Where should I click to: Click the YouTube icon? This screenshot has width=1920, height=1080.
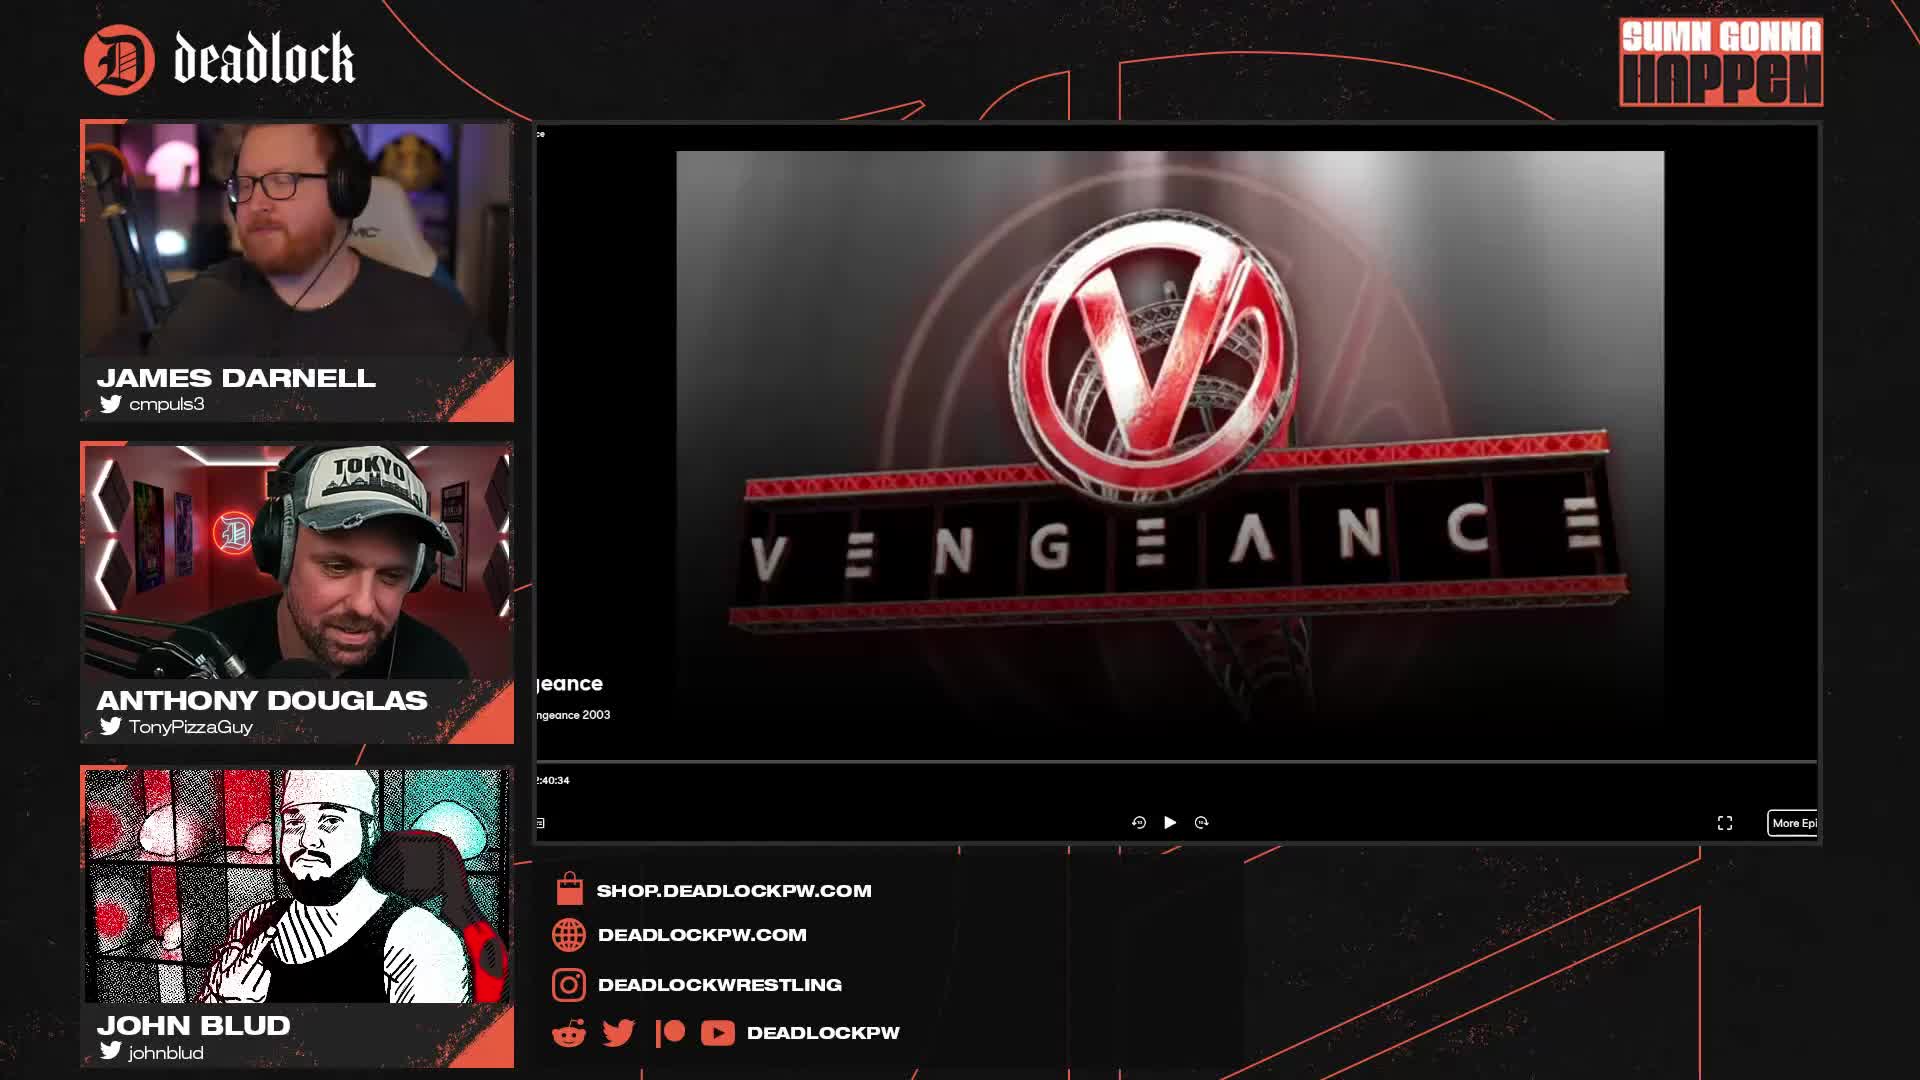[x=717, y=1033]
